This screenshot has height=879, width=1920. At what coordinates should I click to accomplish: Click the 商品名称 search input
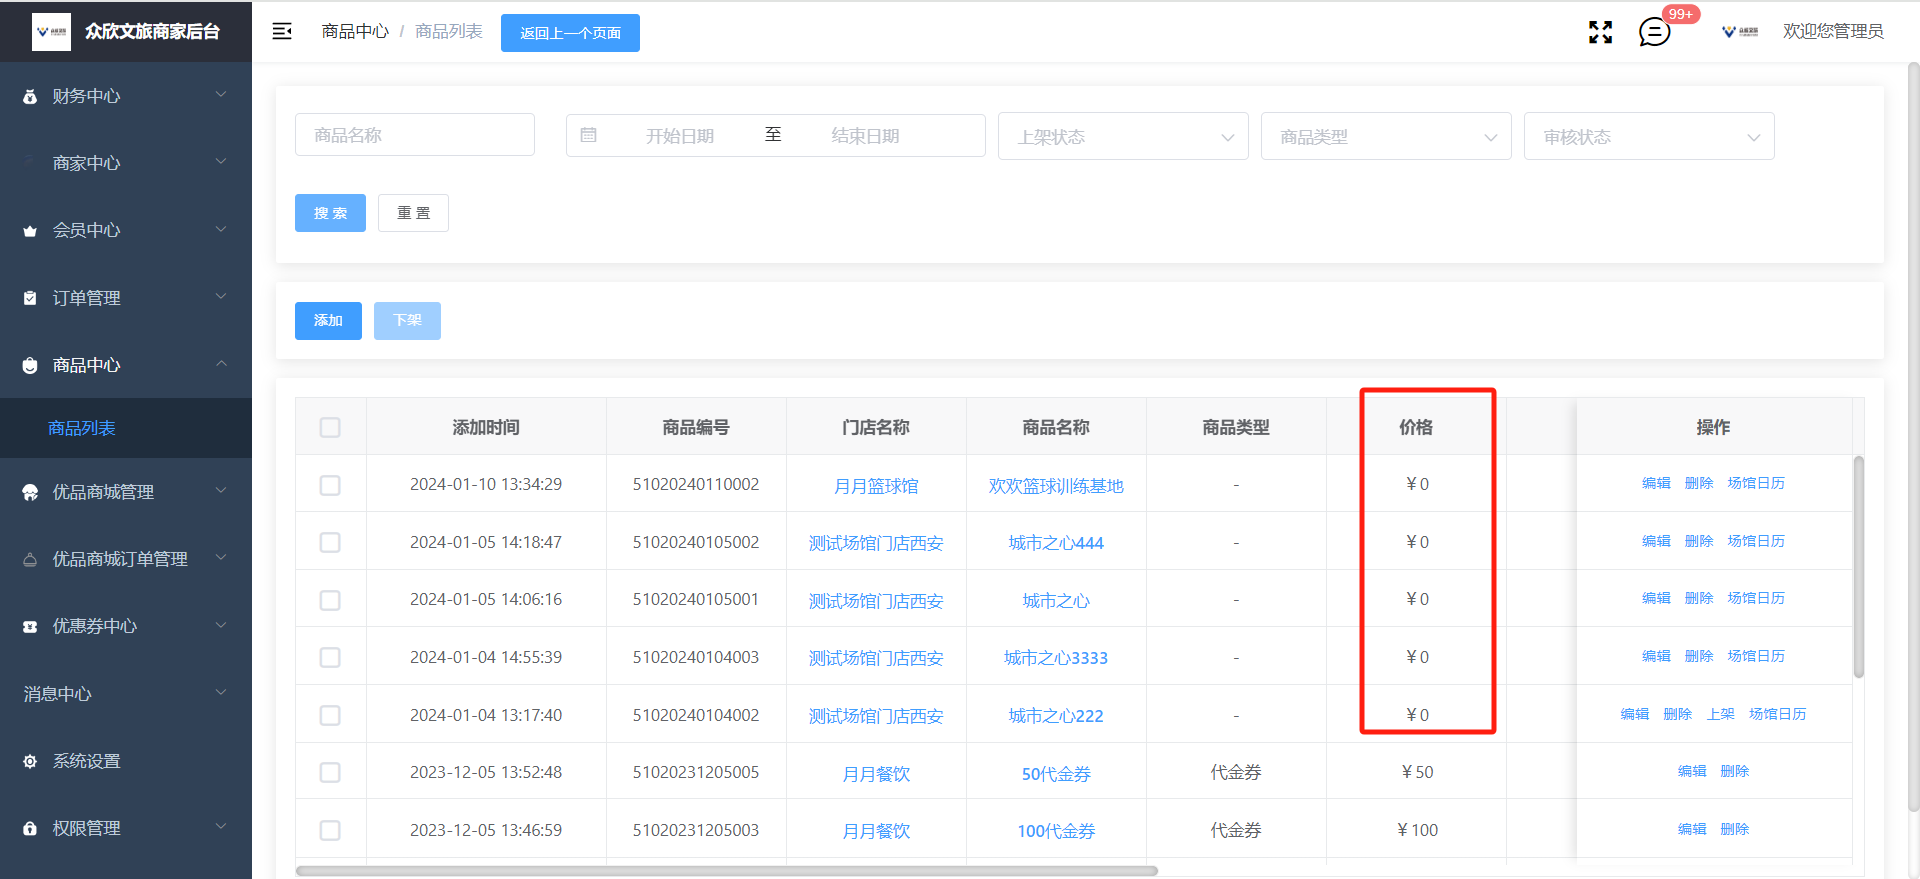click(415, 135)
